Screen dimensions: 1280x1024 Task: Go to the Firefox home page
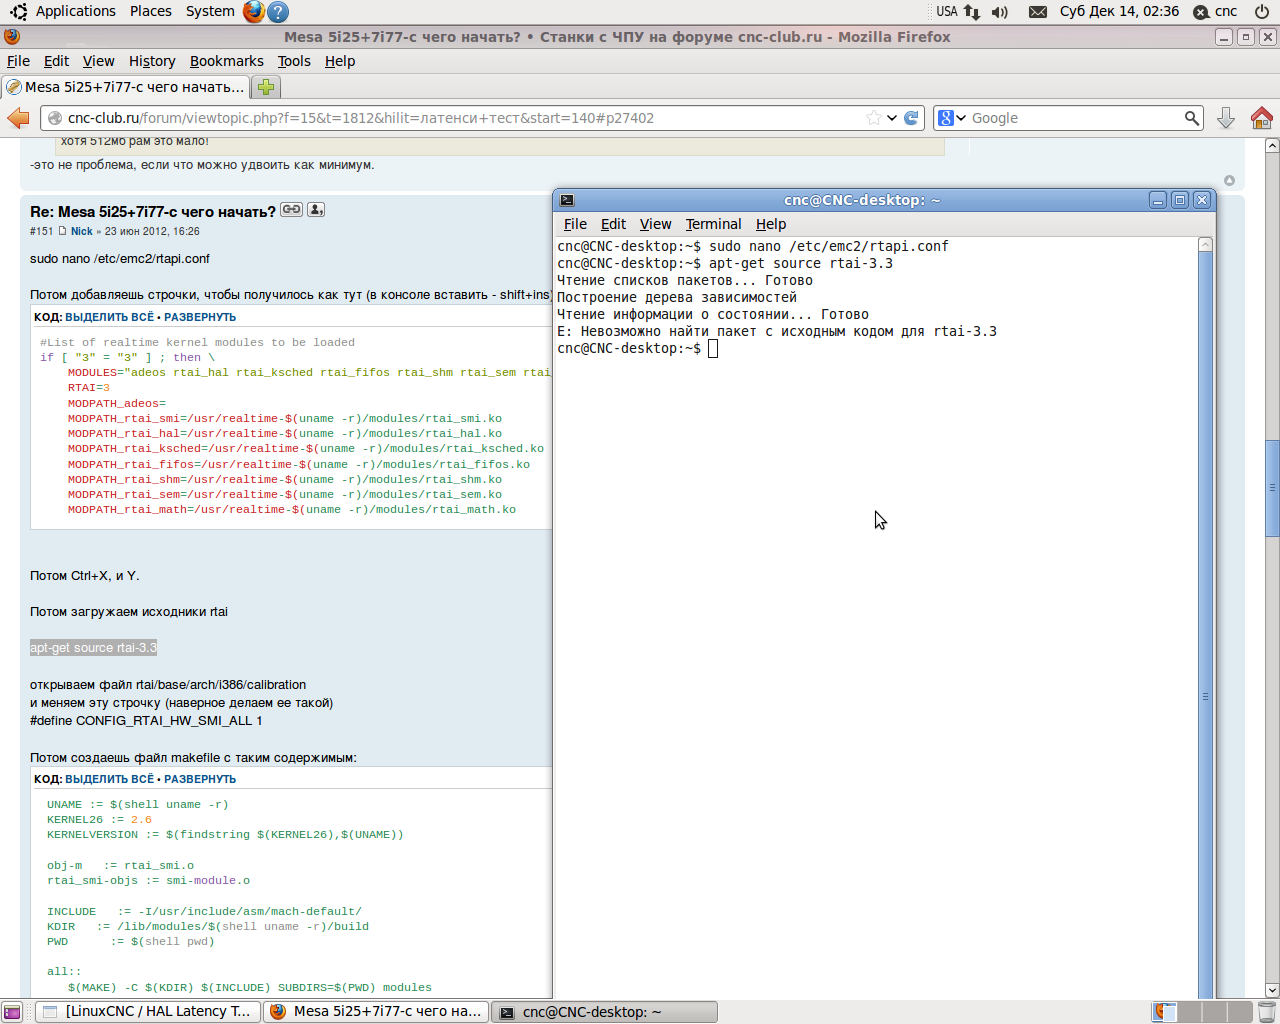(1262, 118)
